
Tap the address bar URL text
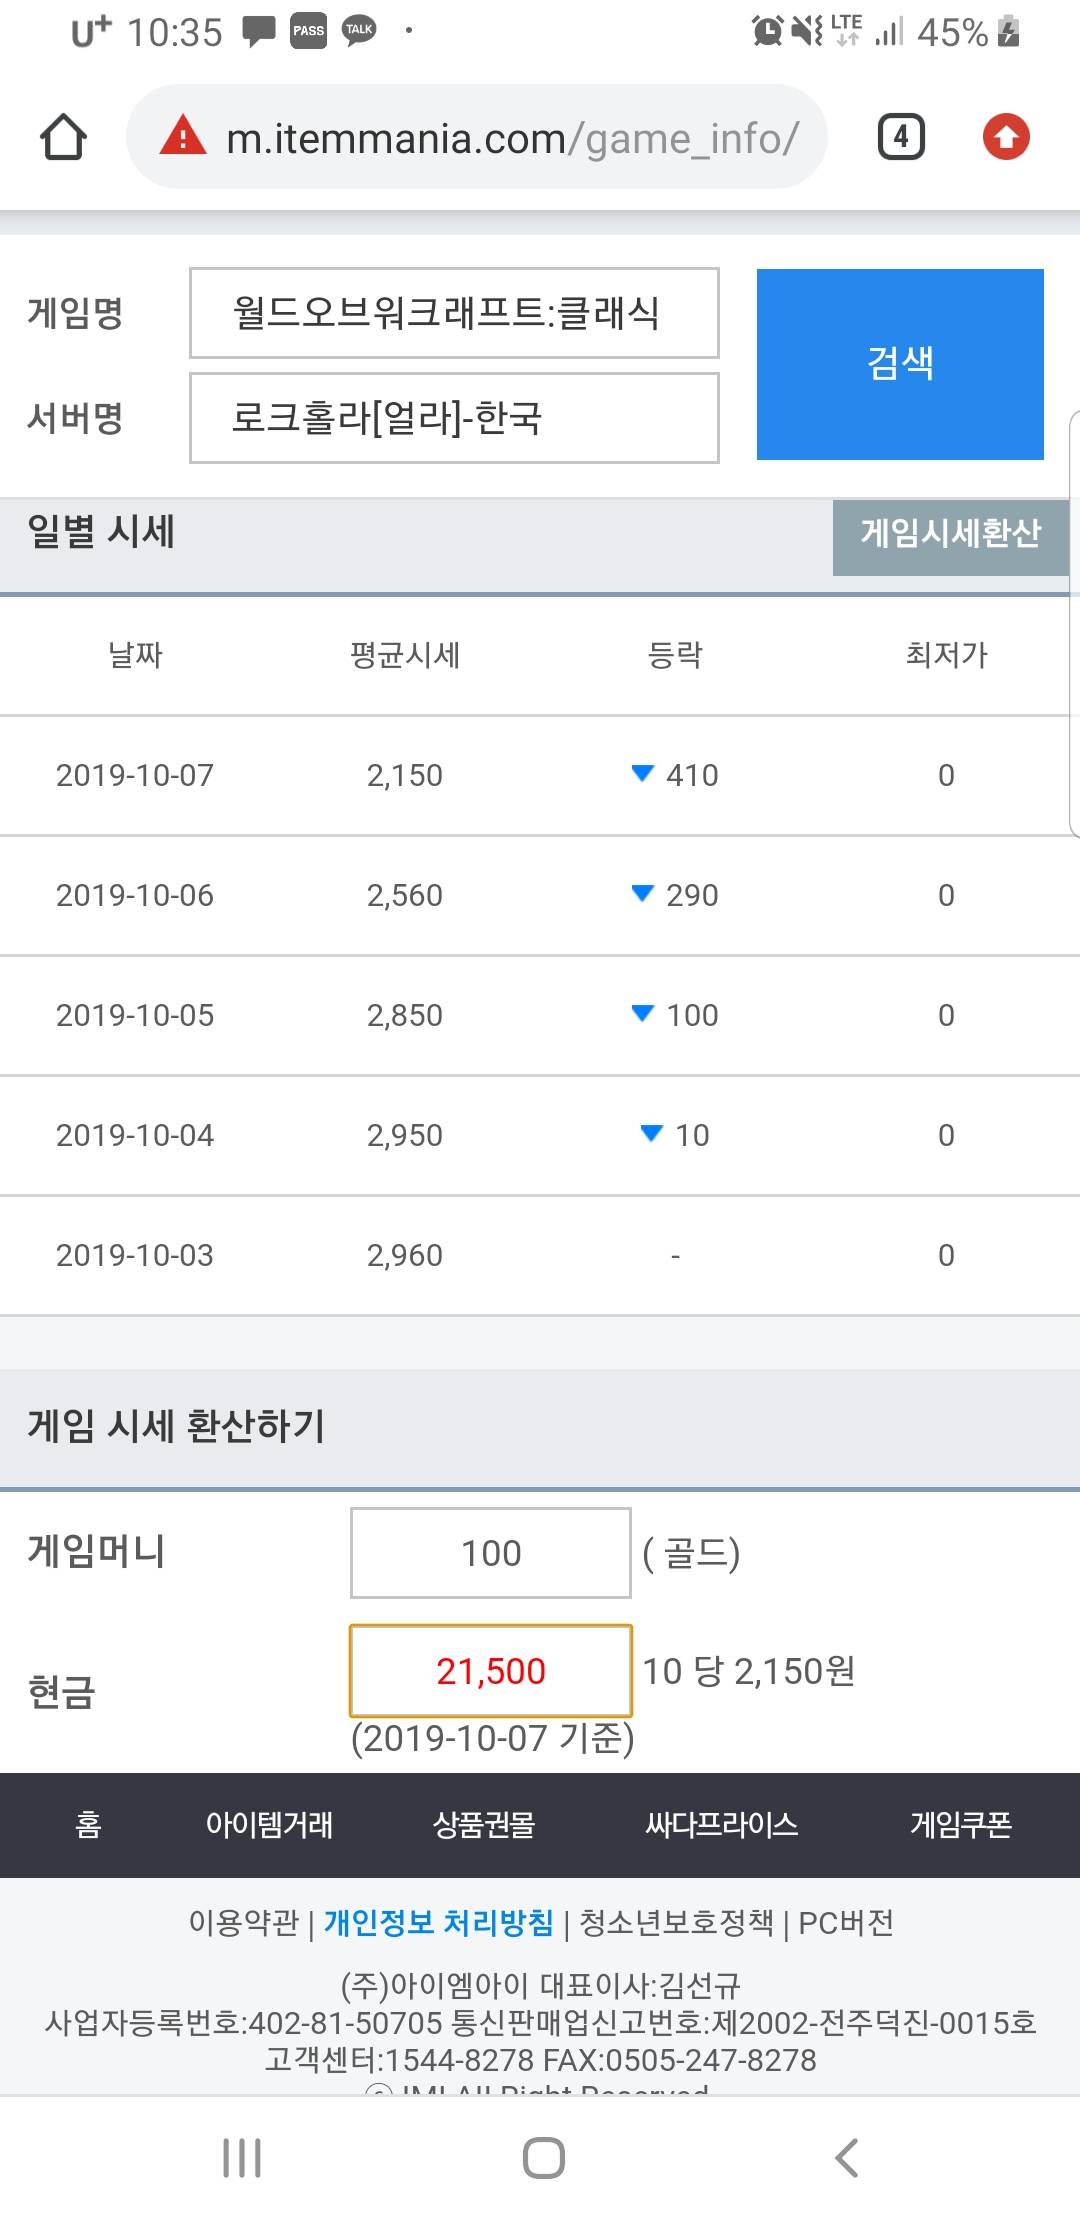coord(512,138)
